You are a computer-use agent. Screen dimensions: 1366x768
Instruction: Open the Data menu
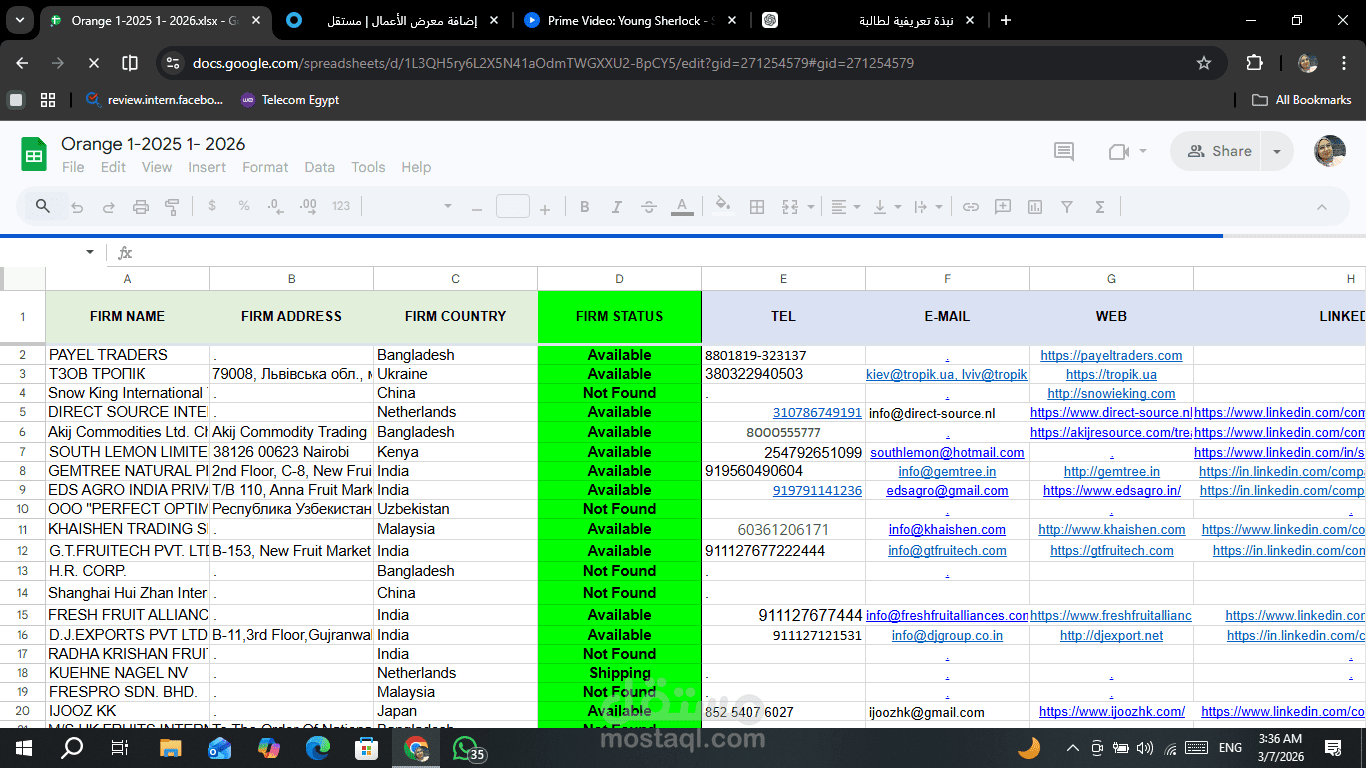coord(320,167)
